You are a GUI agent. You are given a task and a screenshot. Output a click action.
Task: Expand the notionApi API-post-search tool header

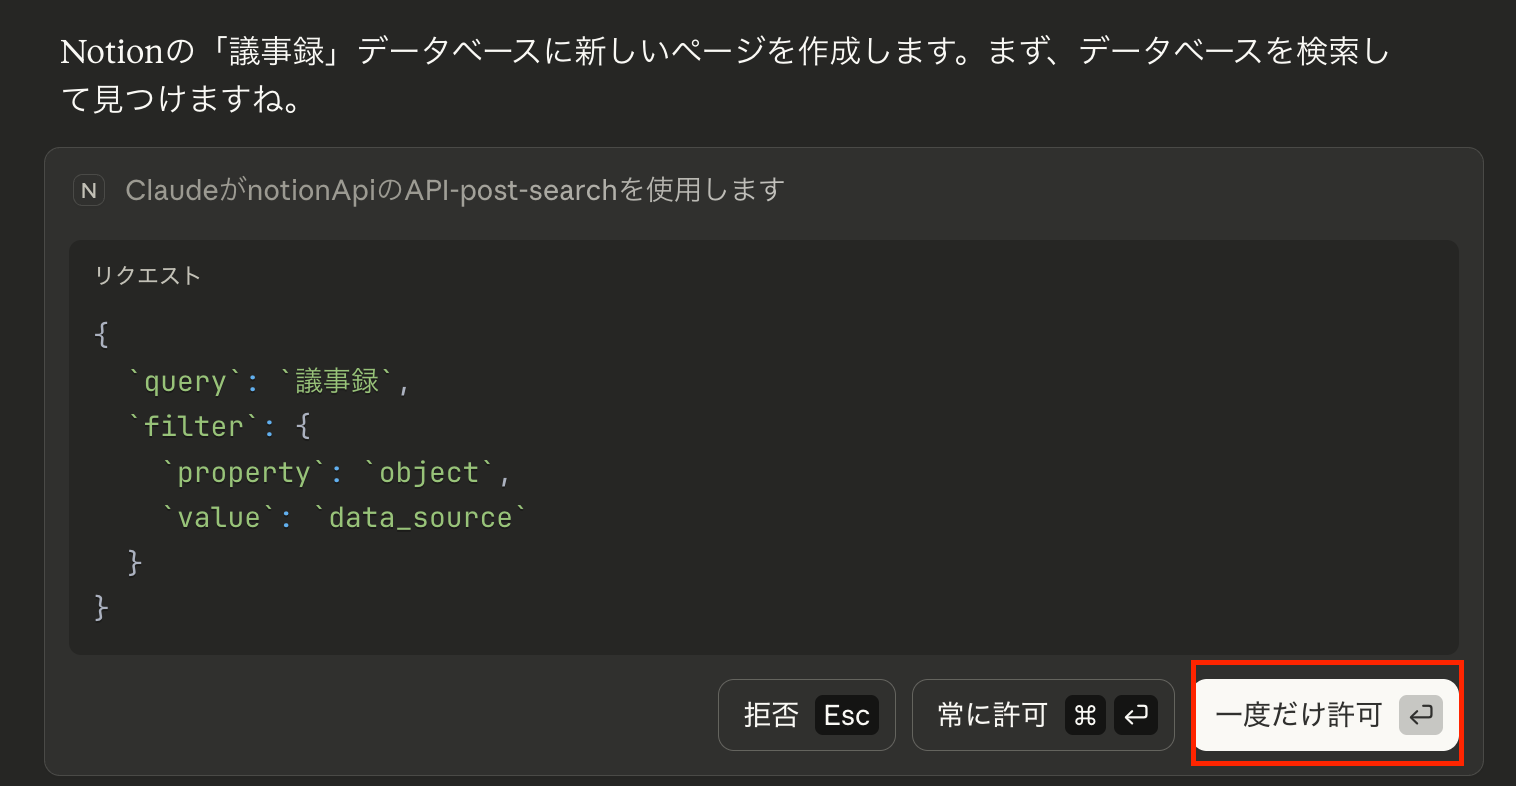[454, 190]
